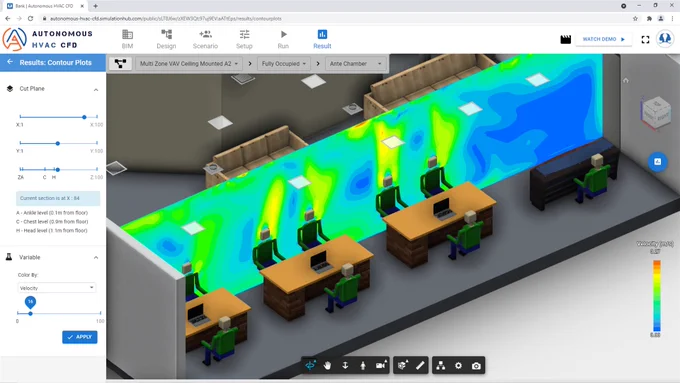Open the Design tab
The height and width of the screenshot is (383, 680).
(x=166, y=39)
